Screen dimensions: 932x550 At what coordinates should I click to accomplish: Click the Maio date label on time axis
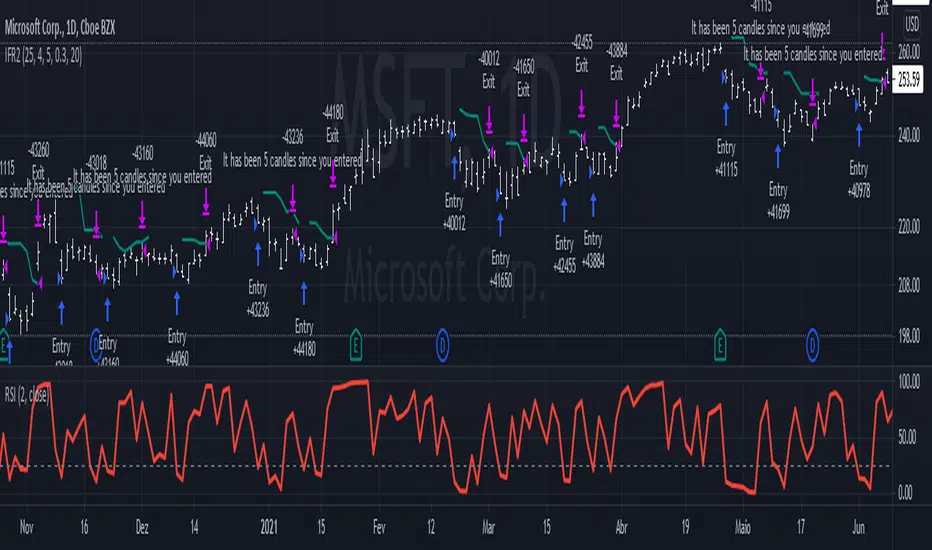point(743,527)
